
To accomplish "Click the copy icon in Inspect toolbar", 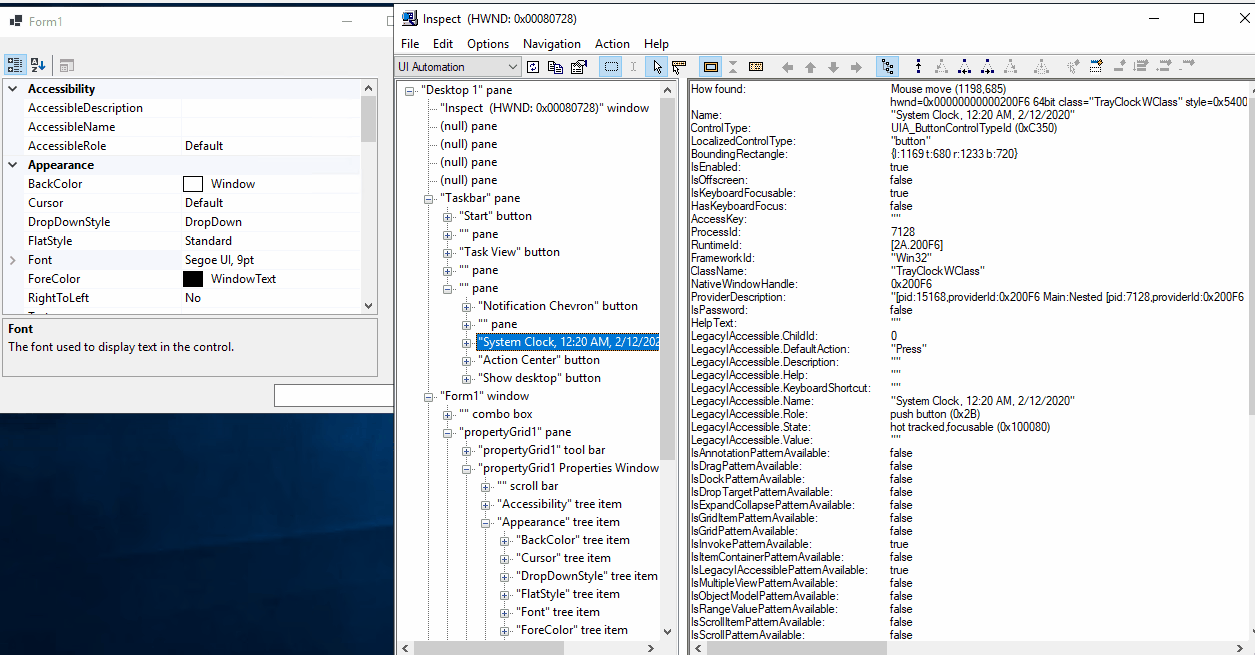I will [x=556, y=67].
